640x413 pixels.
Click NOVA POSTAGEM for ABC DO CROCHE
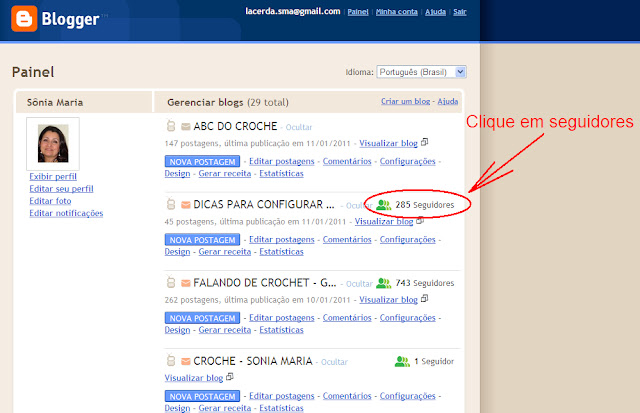coord(202,162)
